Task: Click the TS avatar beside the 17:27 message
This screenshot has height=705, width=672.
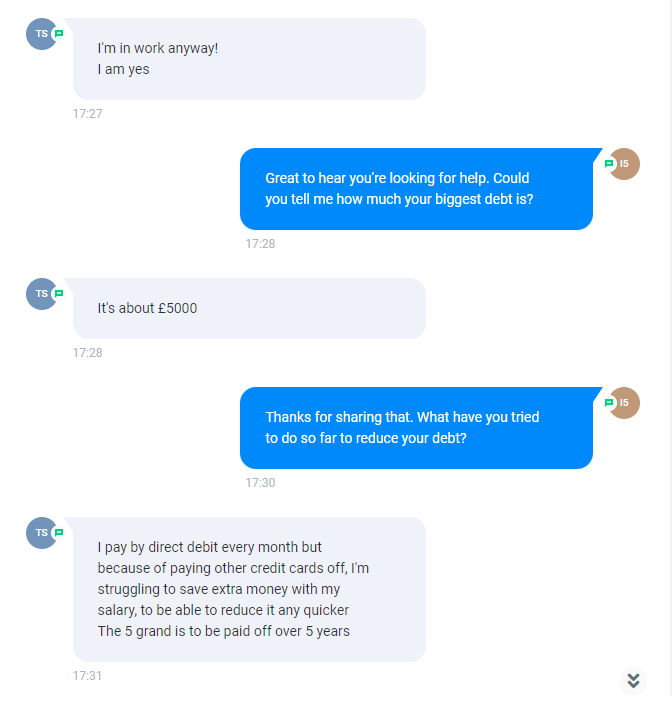Action: tap(42, 34)
